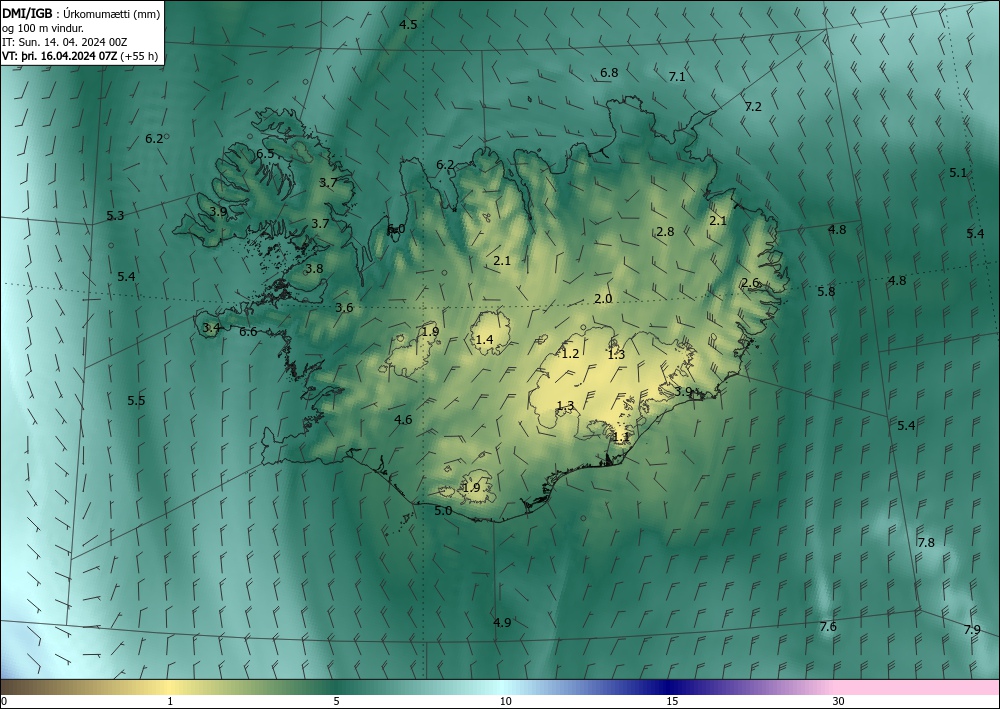Image resolution: width=1000 pixels, height=709 pixels.
Task: Click the 4.5 value on the map
Action: click(408, 25)
